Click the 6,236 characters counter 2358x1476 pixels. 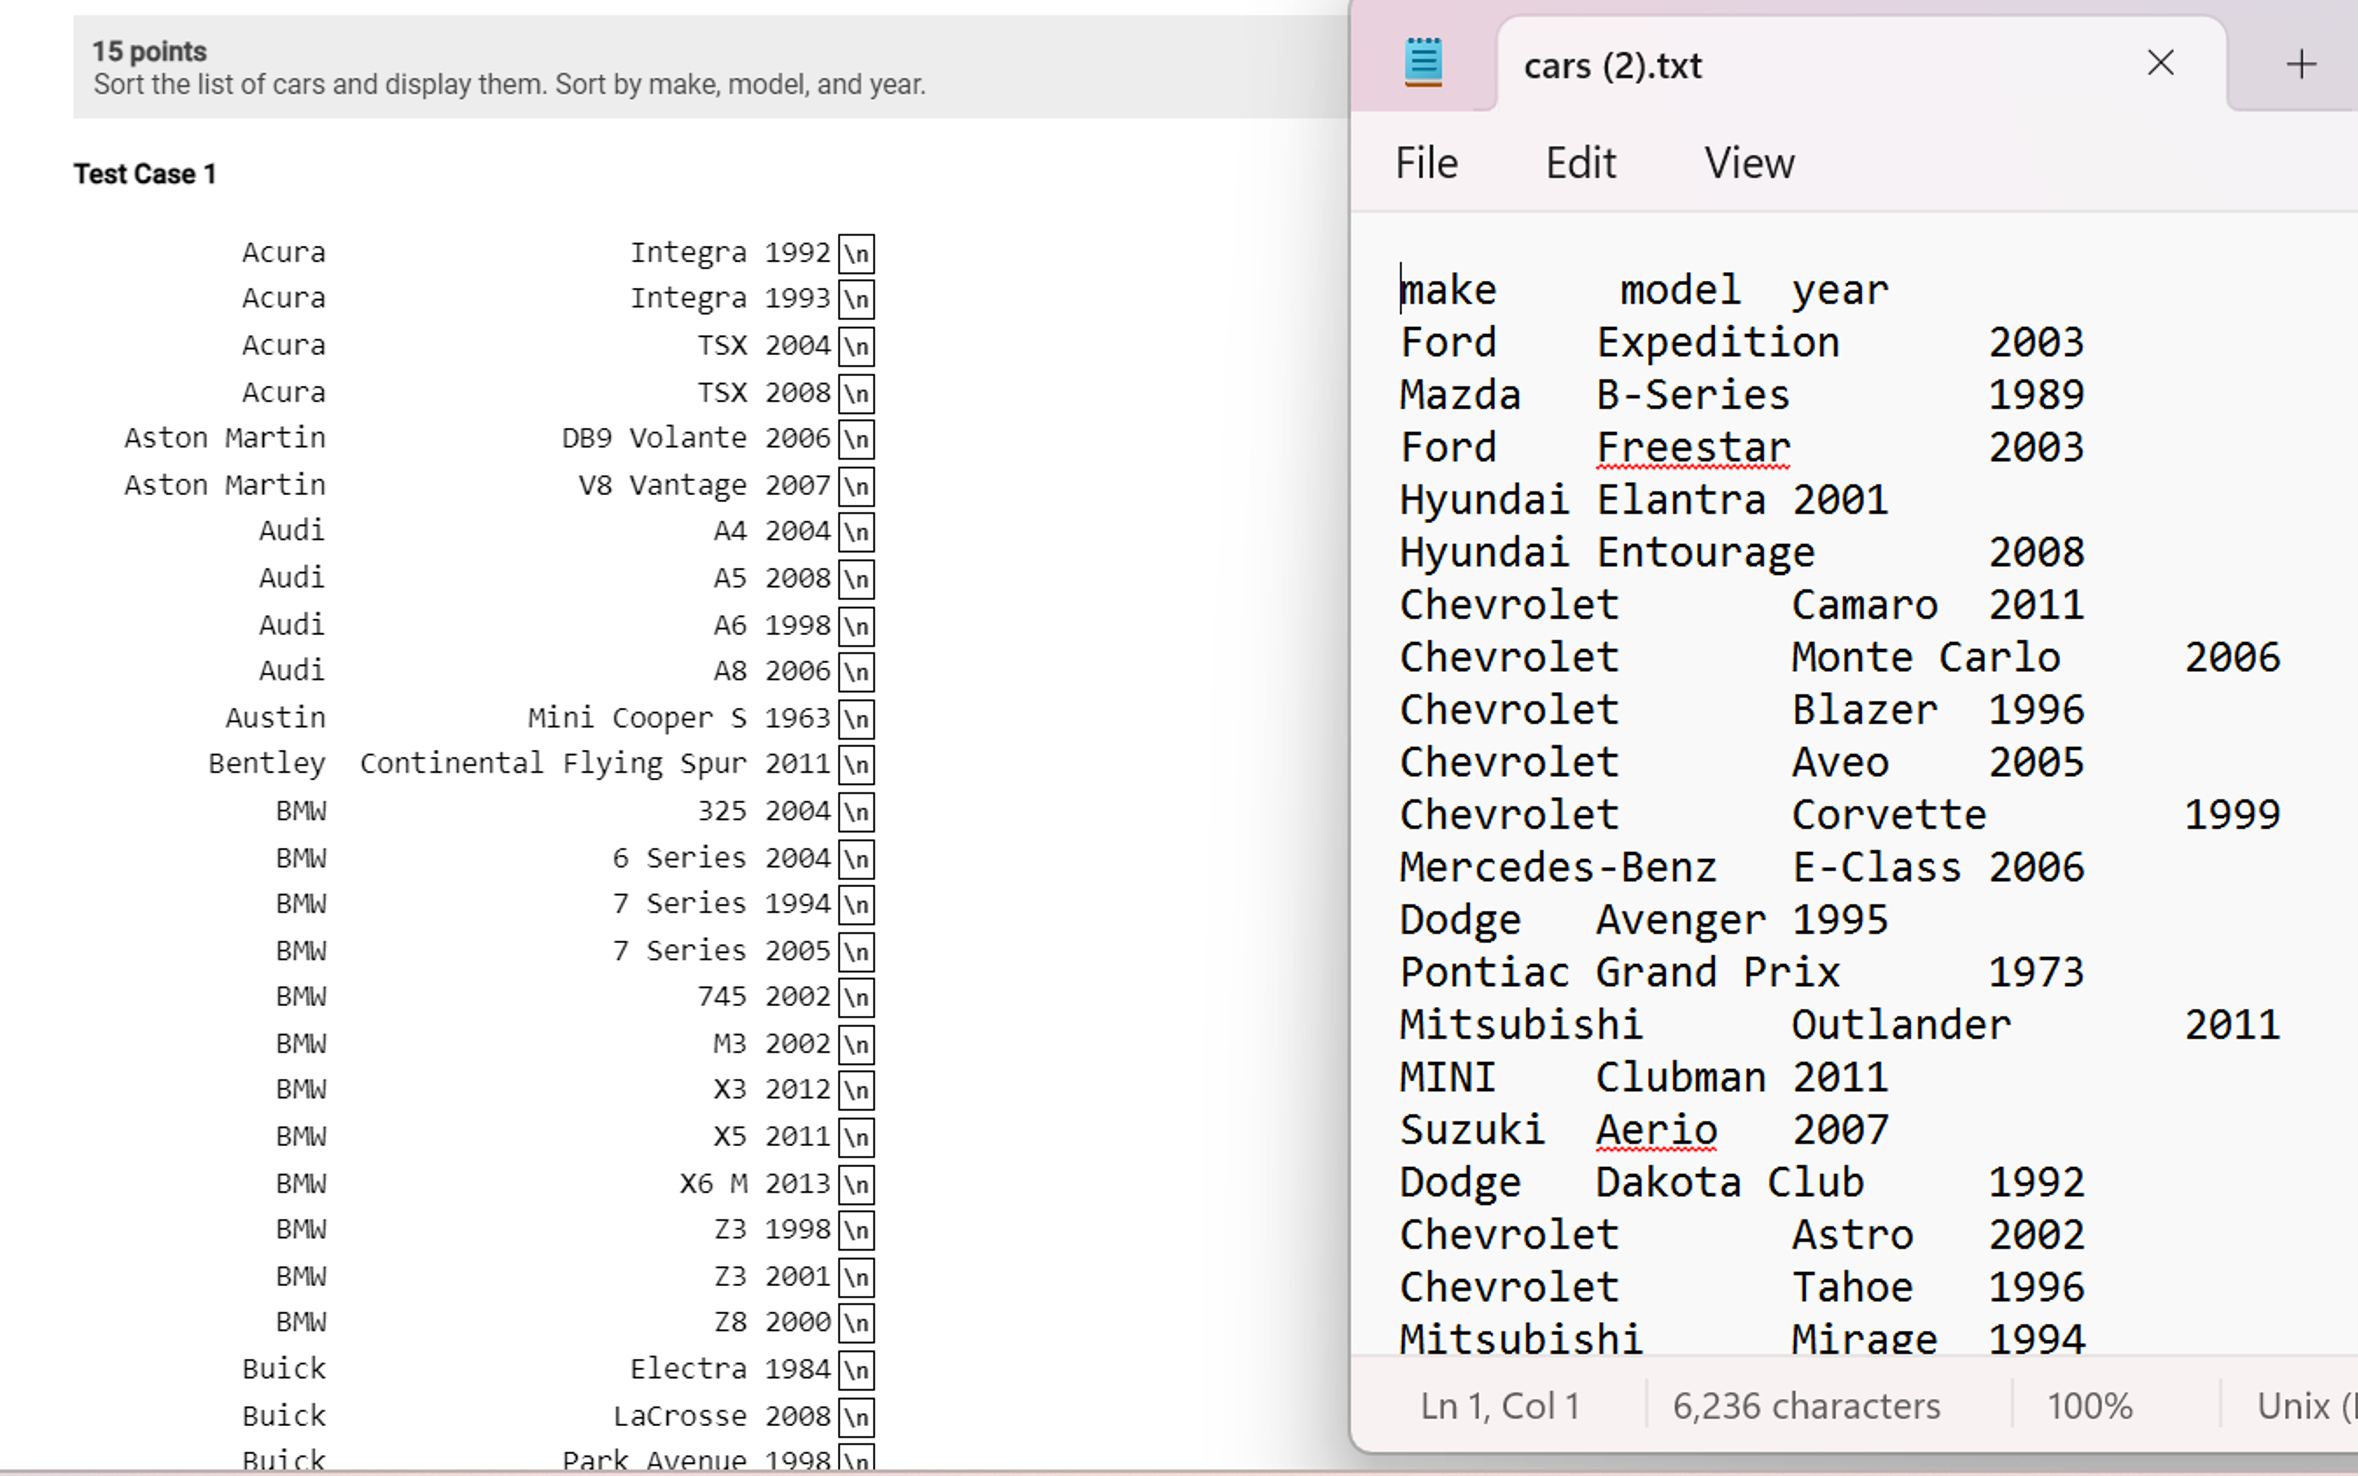(x=1805, y=1405)
